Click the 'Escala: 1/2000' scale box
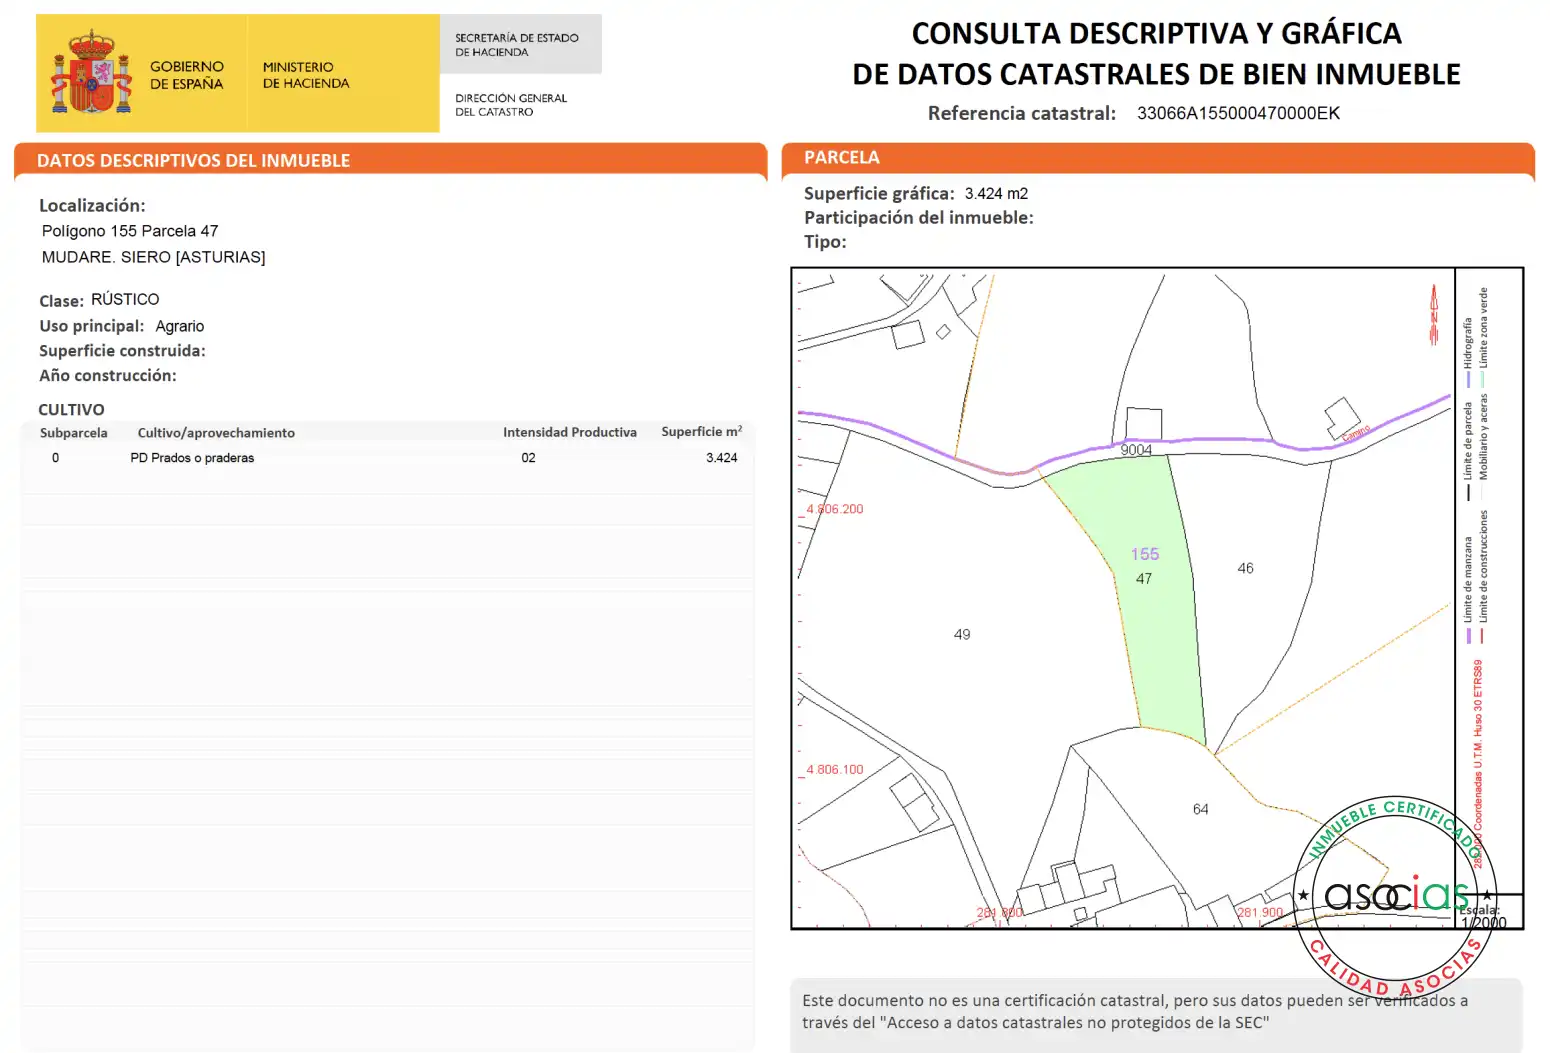This screenshot has width=1550, height=1053. pyautogui.click(x=1490, y=912)
